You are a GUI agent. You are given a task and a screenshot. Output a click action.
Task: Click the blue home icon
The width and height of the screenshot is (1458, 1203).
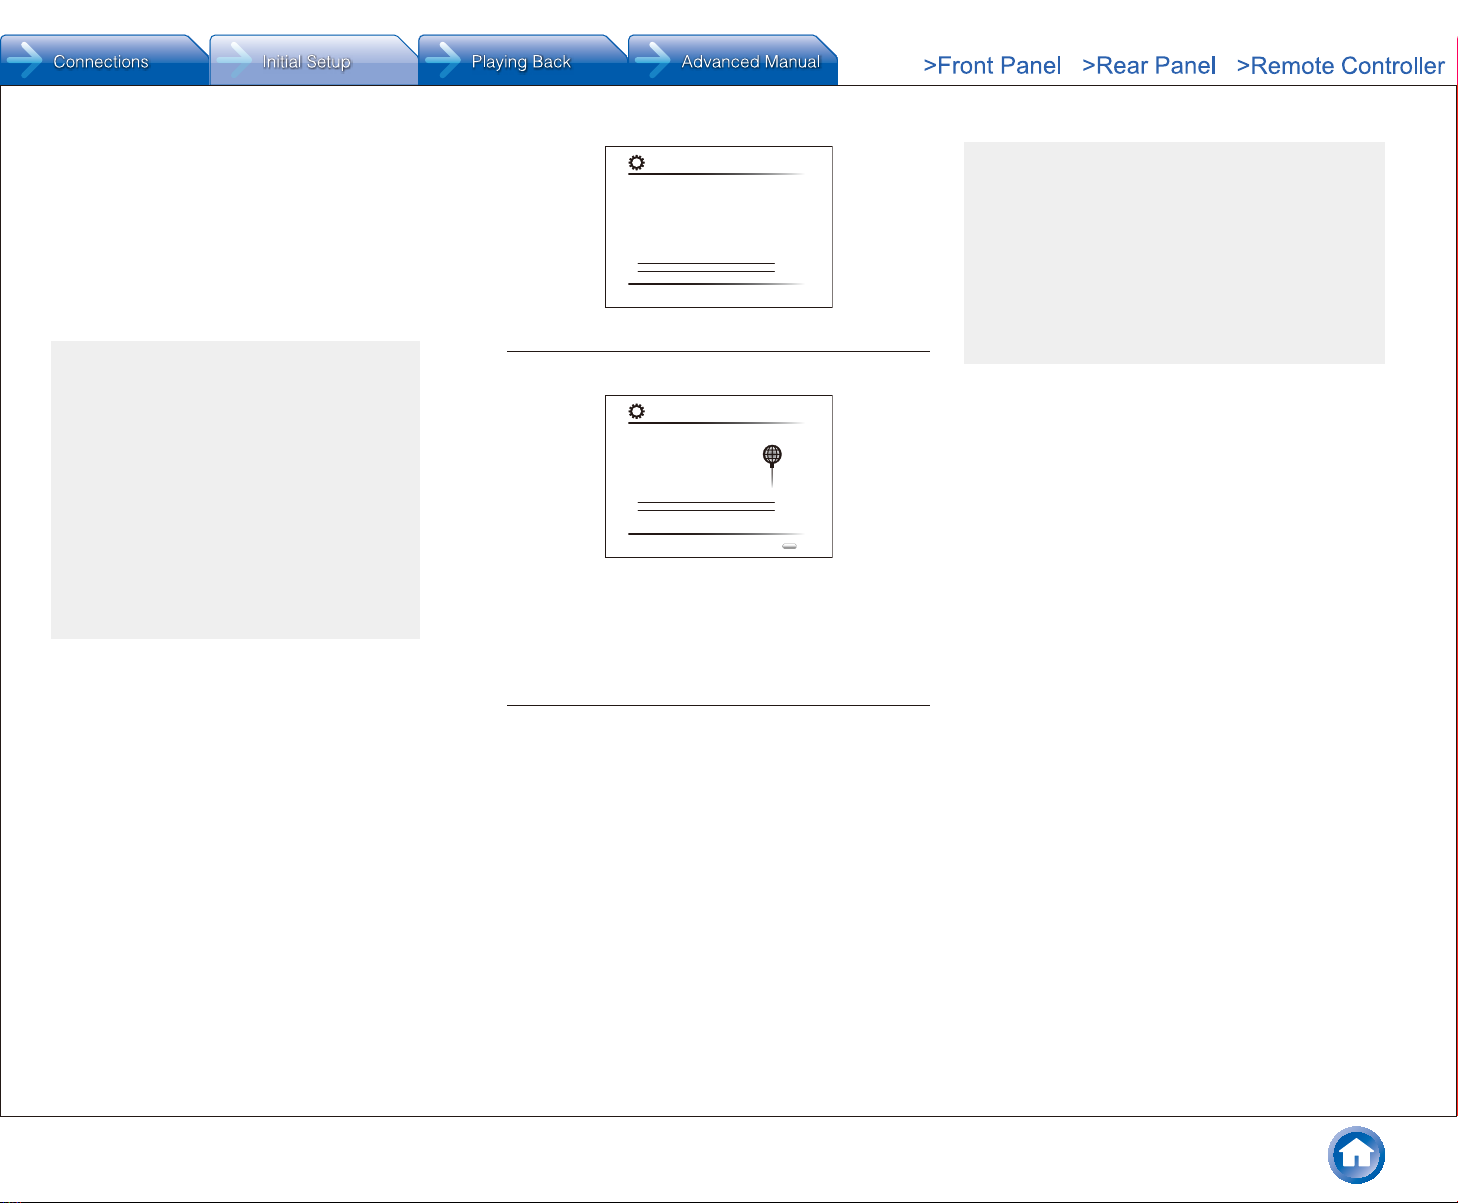[x=1356, y=1155]
